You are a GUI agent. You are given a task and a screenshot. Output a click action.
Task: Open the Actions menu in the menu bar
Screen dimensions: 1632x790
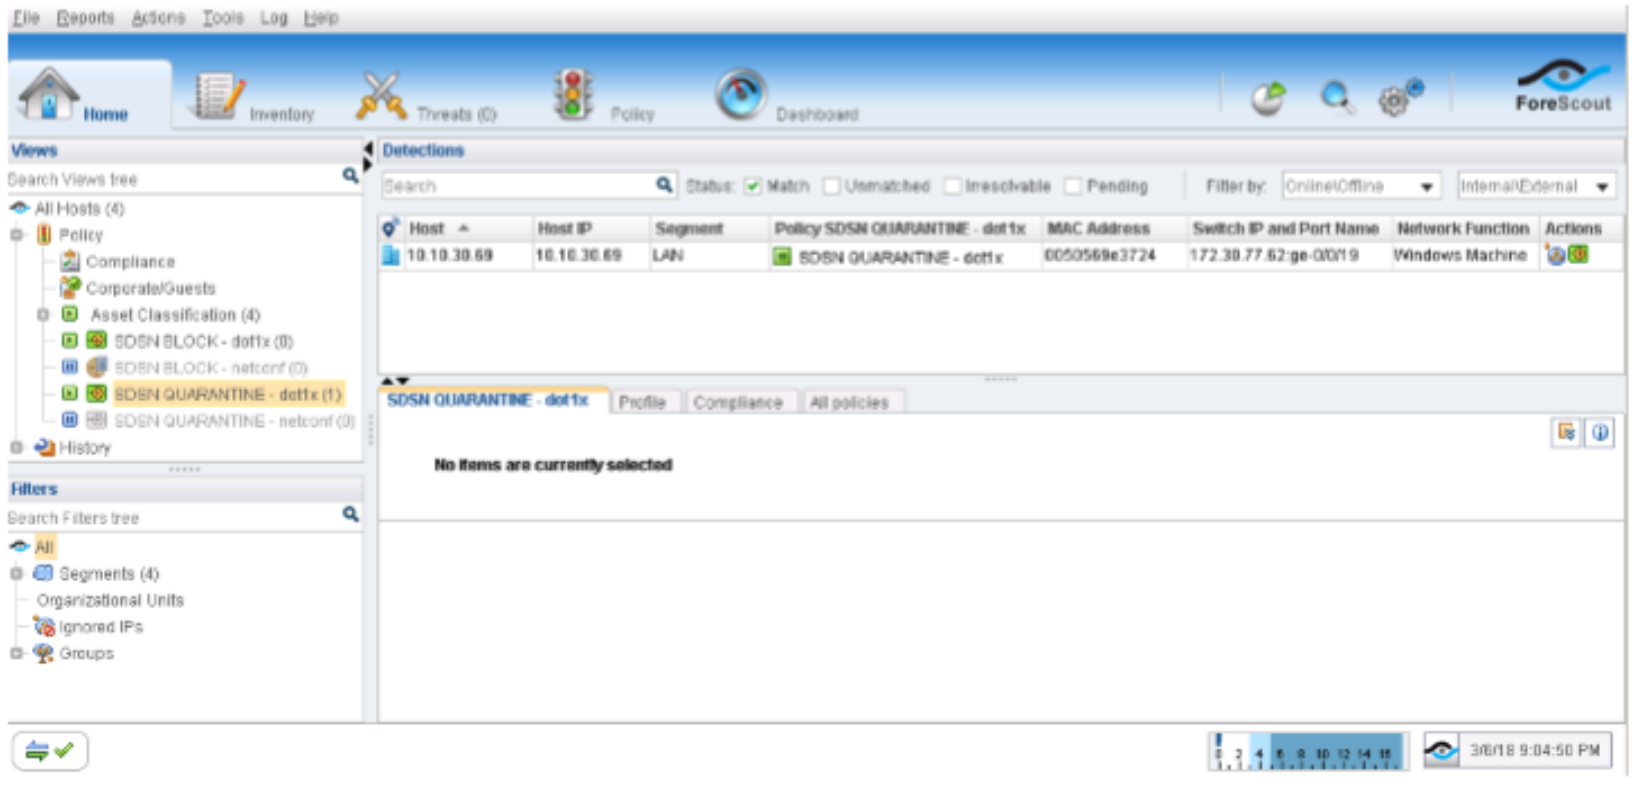point(158,18)
